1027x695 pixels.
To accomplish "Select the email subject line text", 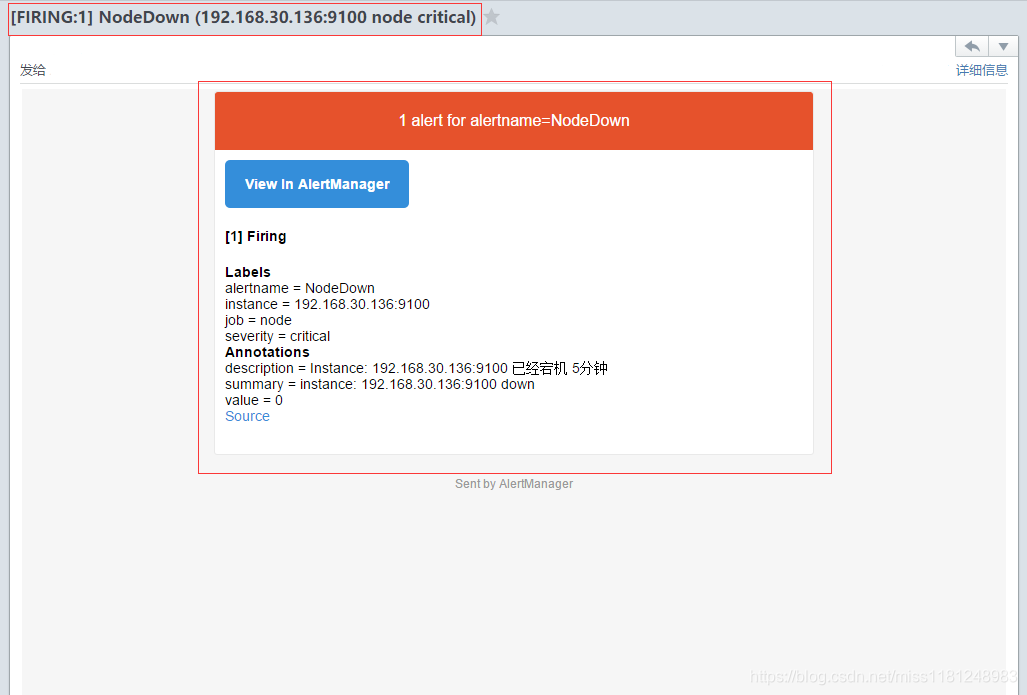I will tap(244, 18).
